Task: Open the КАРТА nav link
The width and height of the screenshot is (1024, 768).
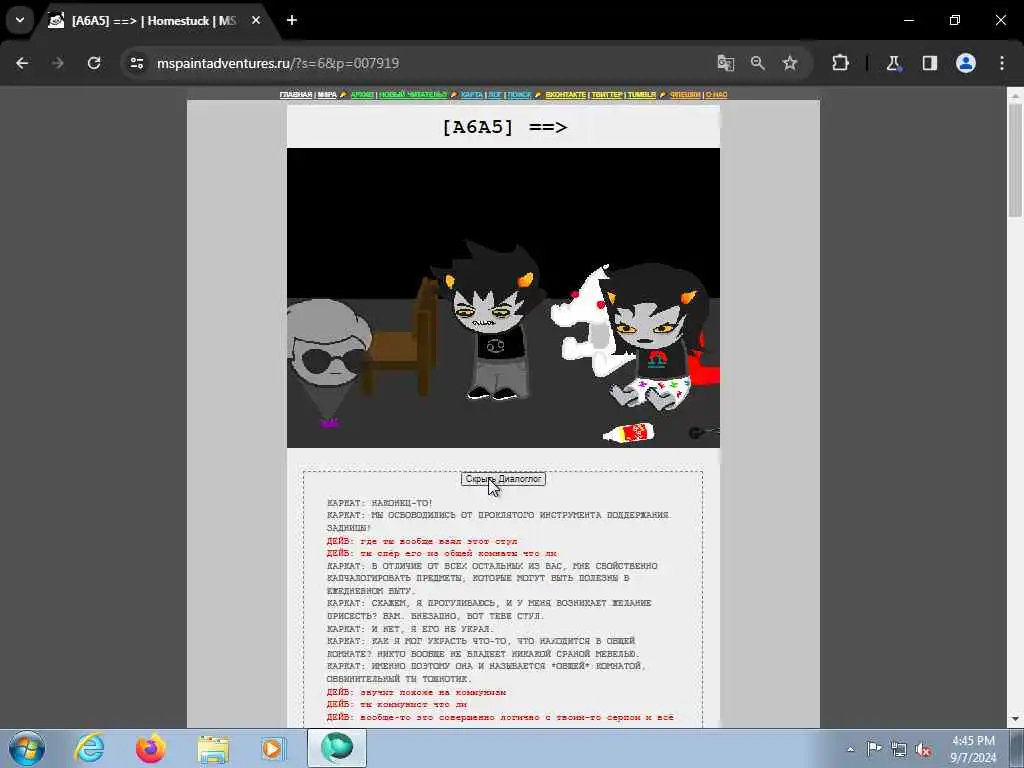Action: (472, 95)
